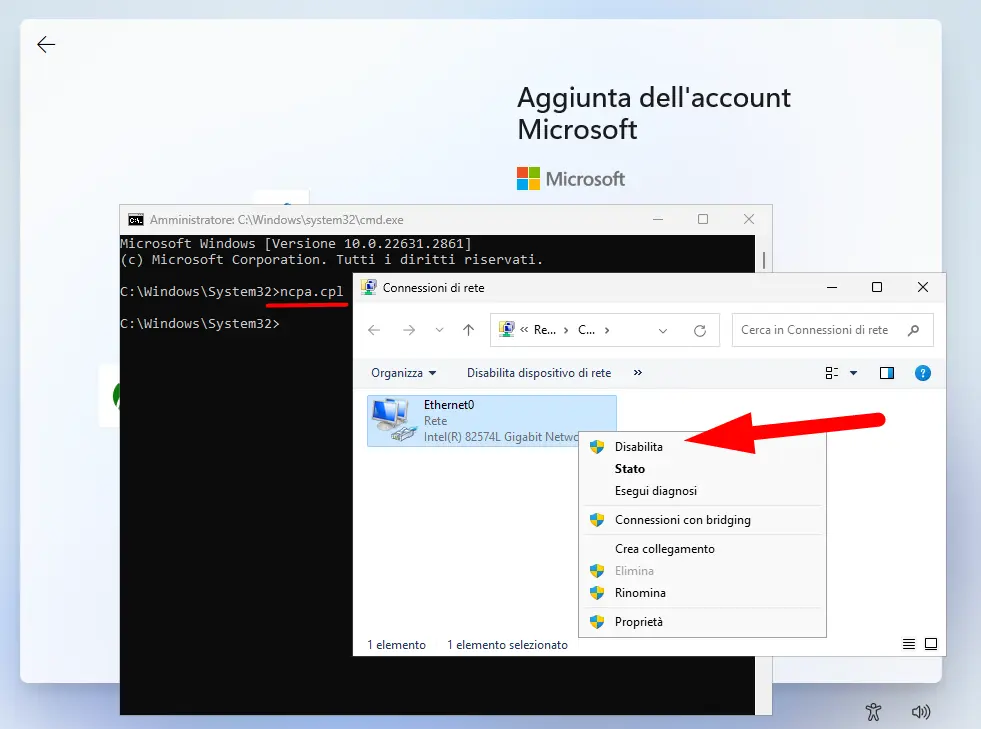
Task: Open the Organizza dropdown menu
Action: 404,373
